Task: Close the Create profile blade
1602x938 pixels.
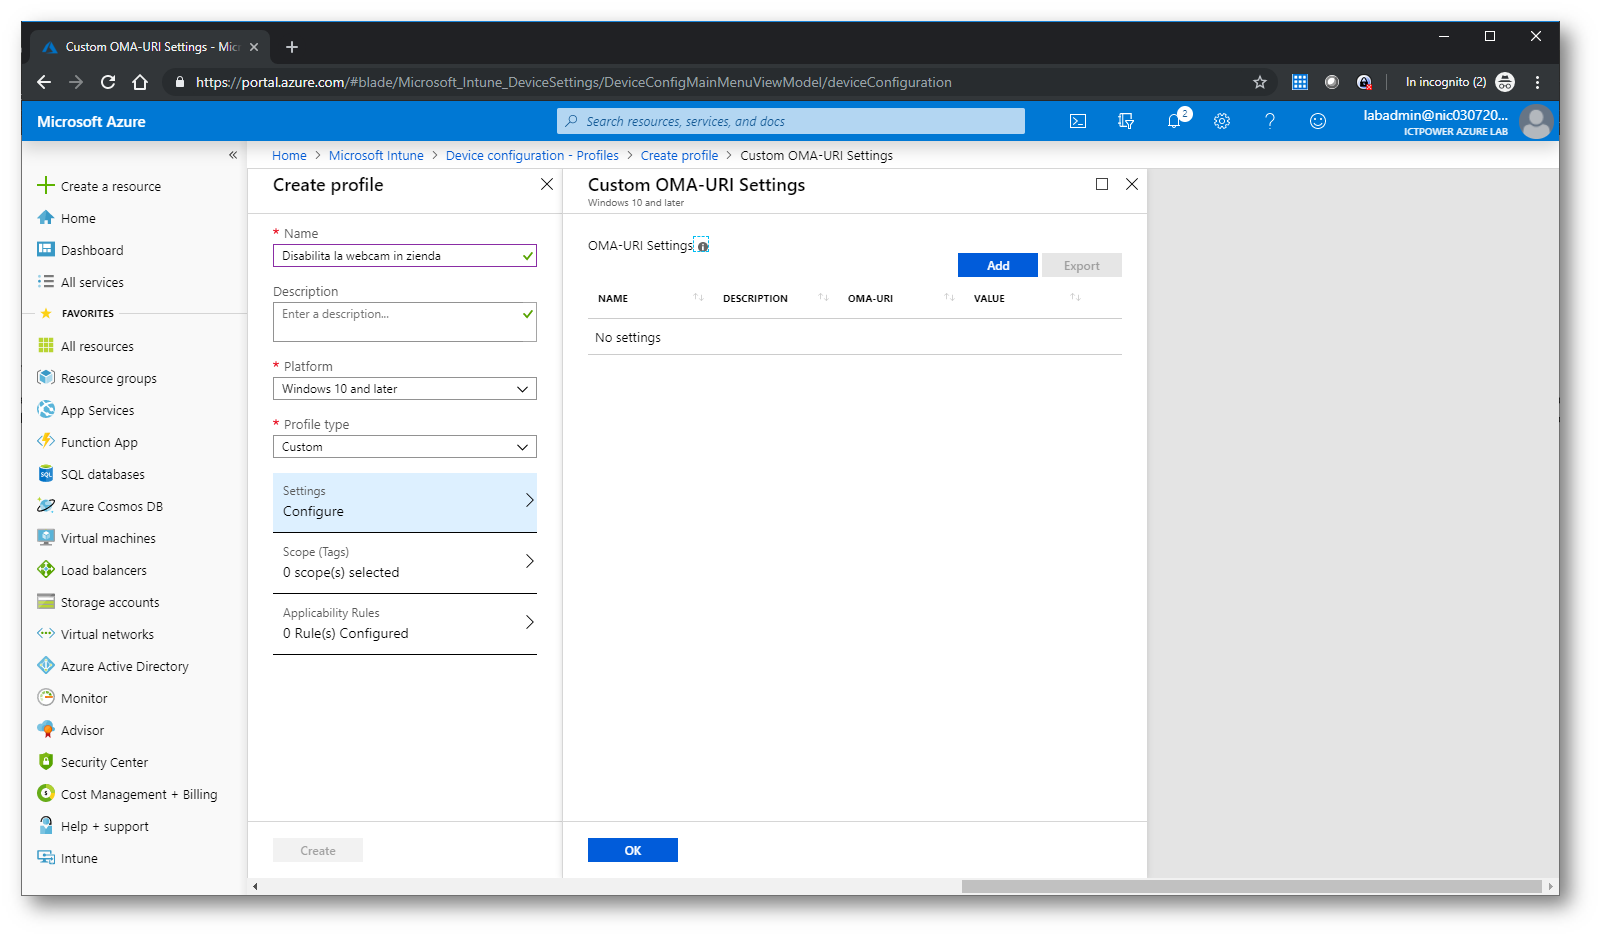Action: click(x=547, y=184)
